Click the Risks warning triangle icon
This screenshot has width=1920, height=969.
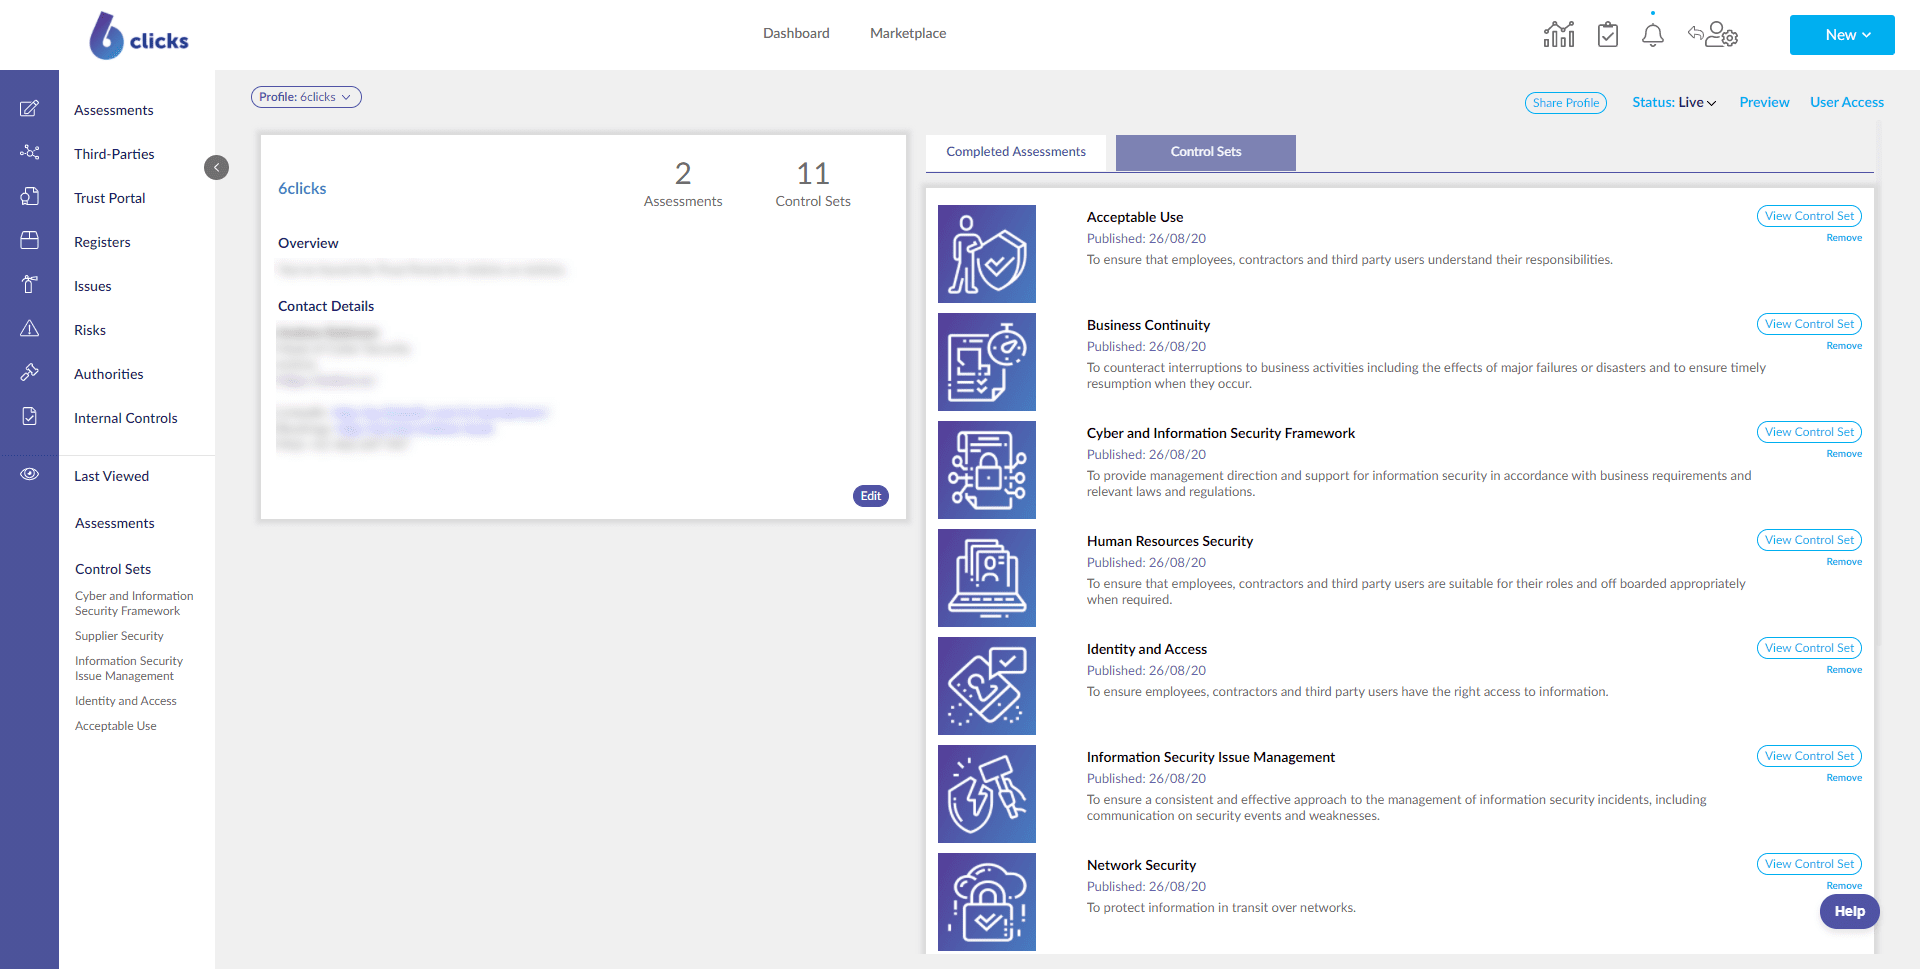(30, 329)
